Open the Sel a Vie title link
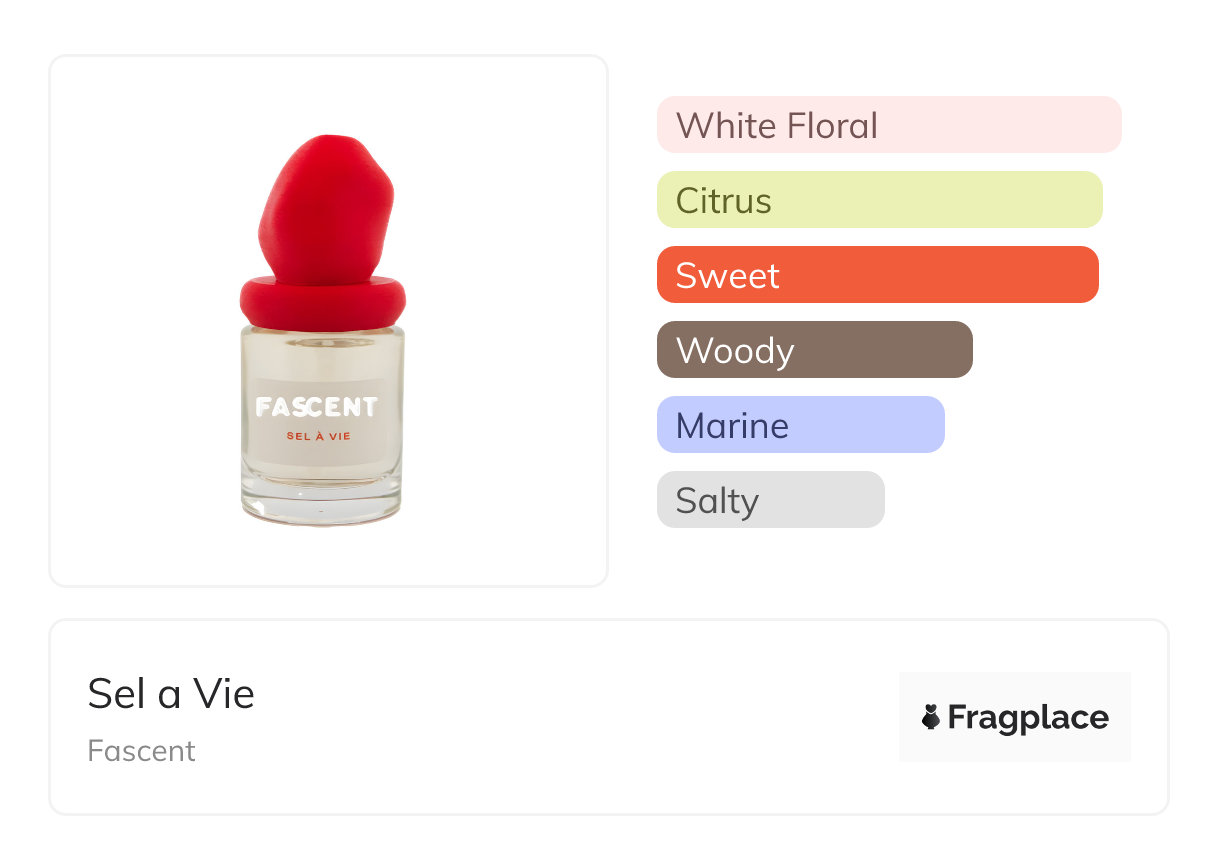Viewport: 1218px width, 864px height. 171,693
